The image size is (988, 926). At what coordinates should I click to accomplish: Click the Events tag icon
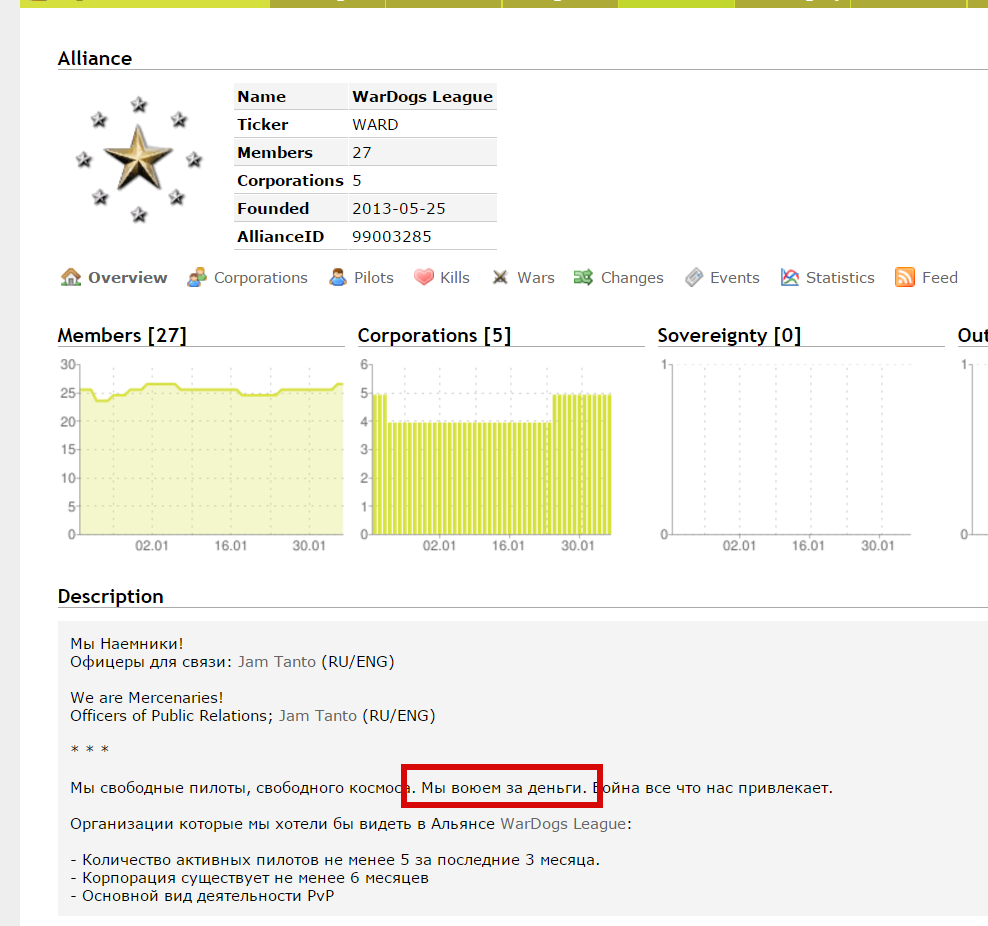[x=694, y=277]
